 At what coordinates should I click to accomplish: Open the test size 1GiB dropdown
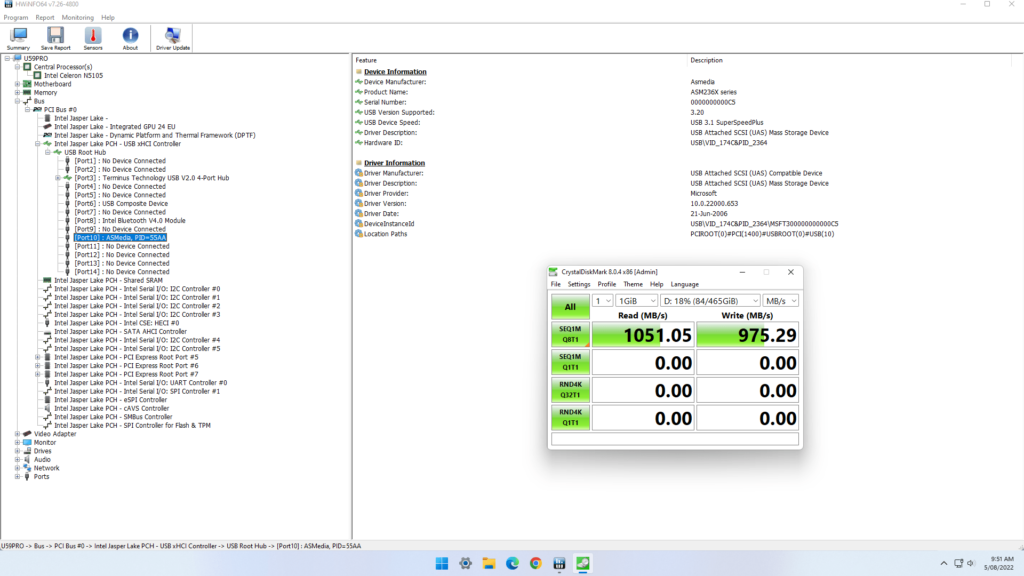point(634,301)
